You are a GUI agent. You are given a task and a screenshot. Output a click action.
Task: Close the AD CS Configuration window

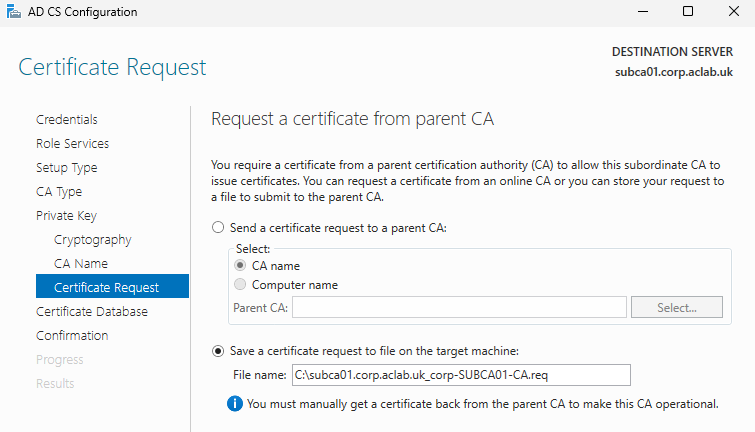[x=734, y=12]
